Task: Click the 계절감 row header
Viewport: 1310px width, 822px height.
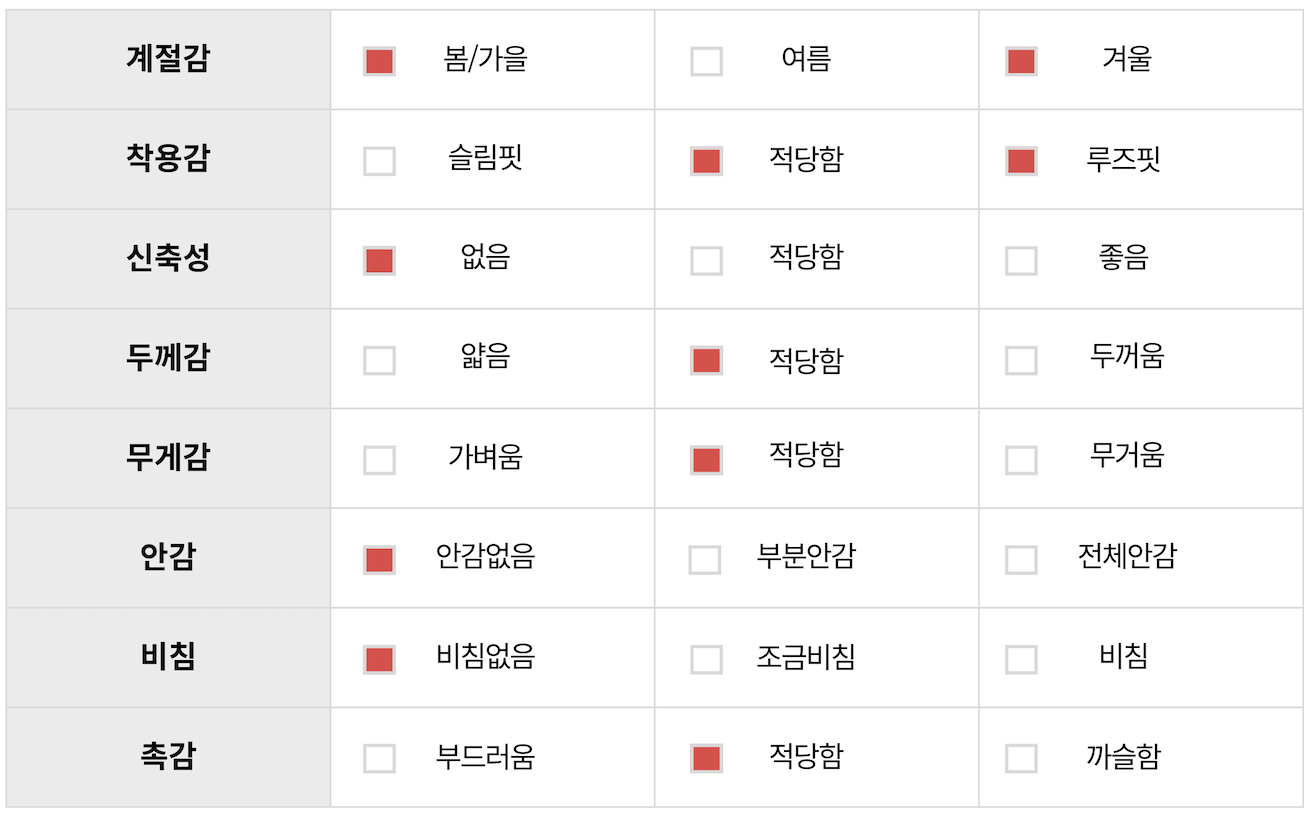Action: tap(168, 59)
